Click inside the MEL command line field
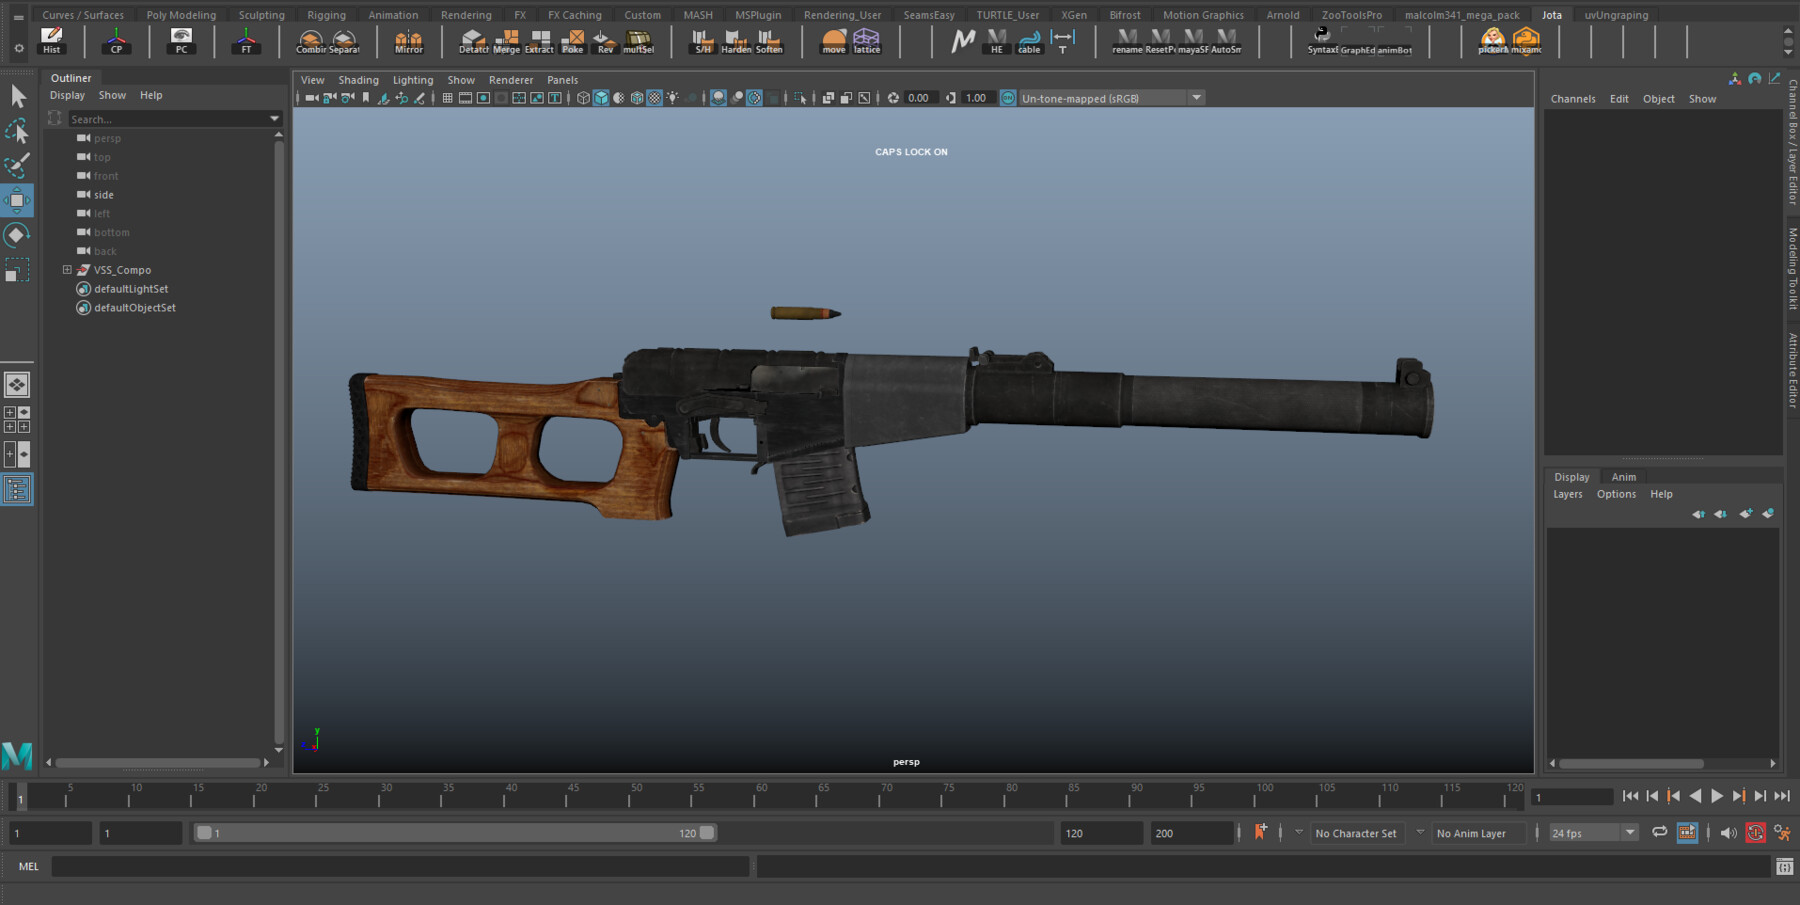This screenshot has width=1800, height=905. (x=400, y=866)
